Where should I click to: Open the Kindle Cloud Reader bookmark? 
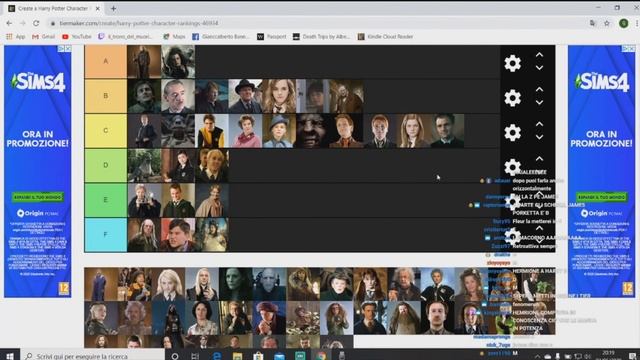385,37
